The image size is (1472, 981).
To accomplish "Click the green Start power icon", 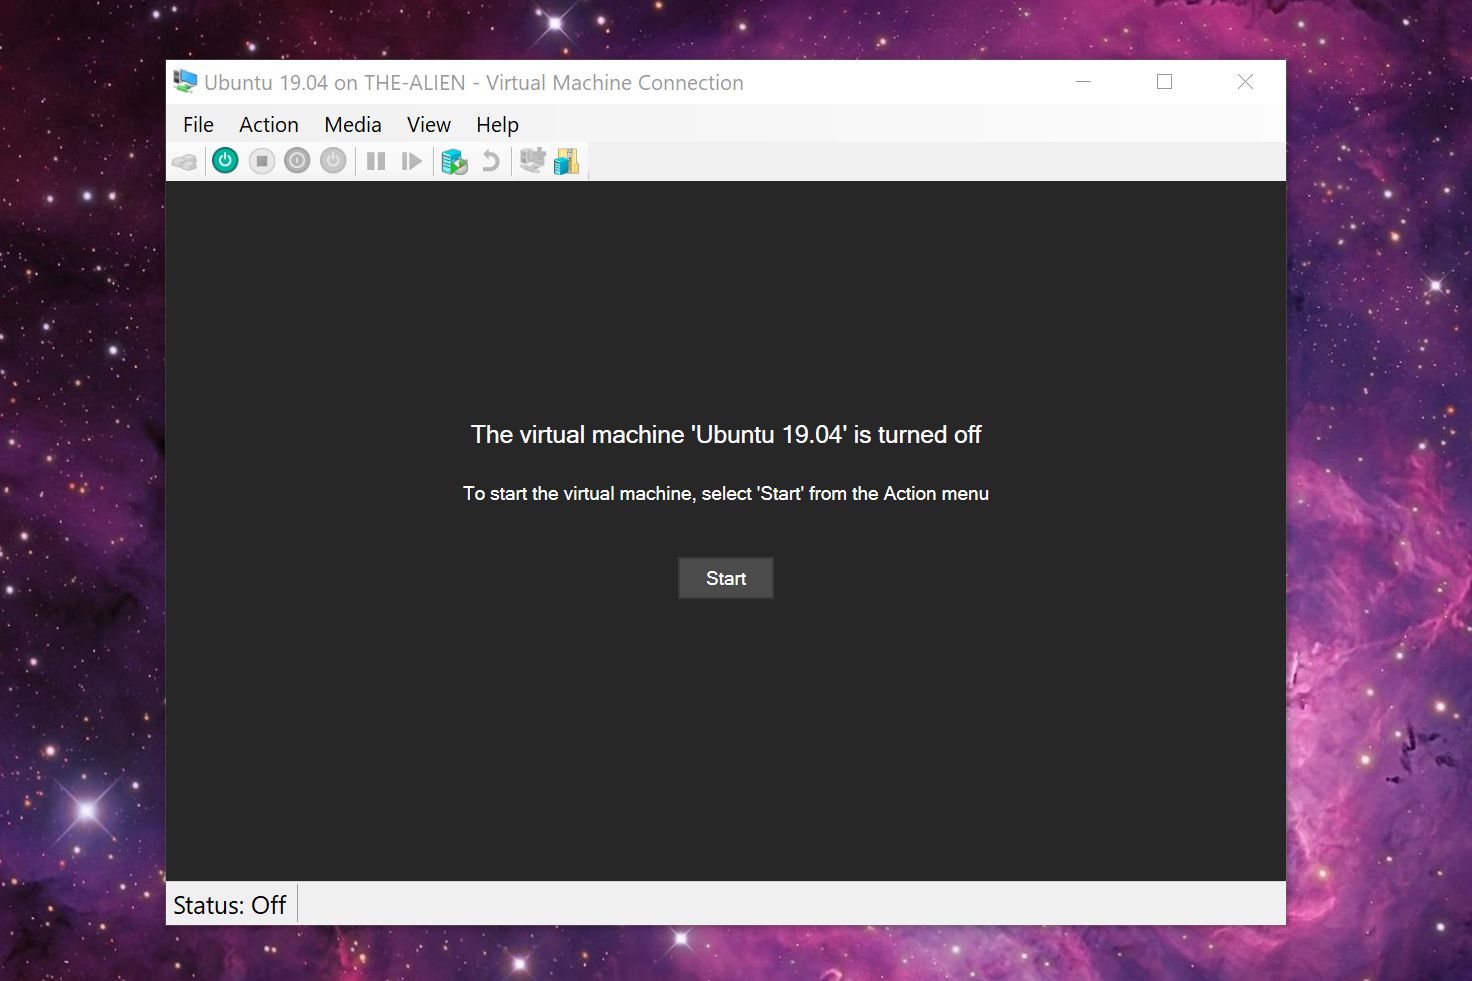I will tap(225, 161).
